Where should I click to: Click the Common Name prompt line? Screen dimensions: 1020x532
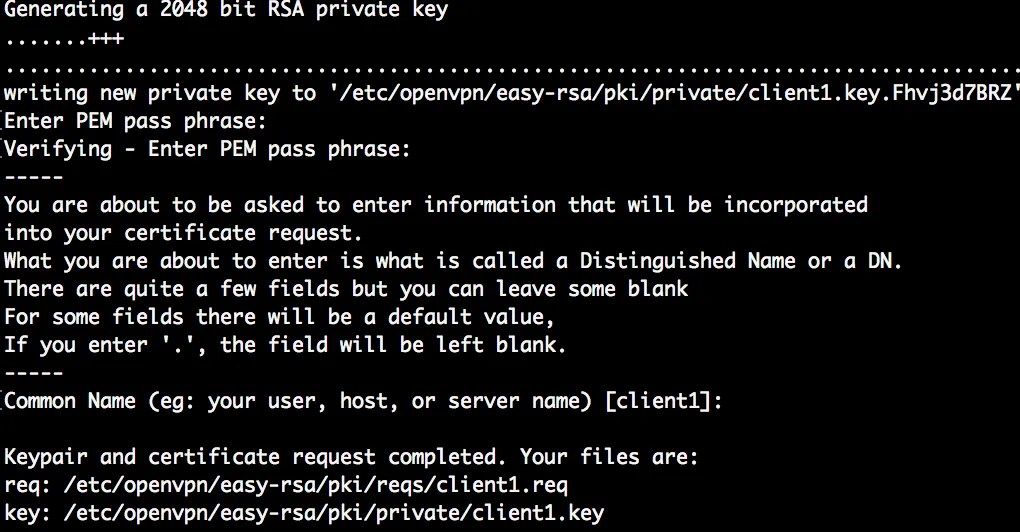[362, 401]
